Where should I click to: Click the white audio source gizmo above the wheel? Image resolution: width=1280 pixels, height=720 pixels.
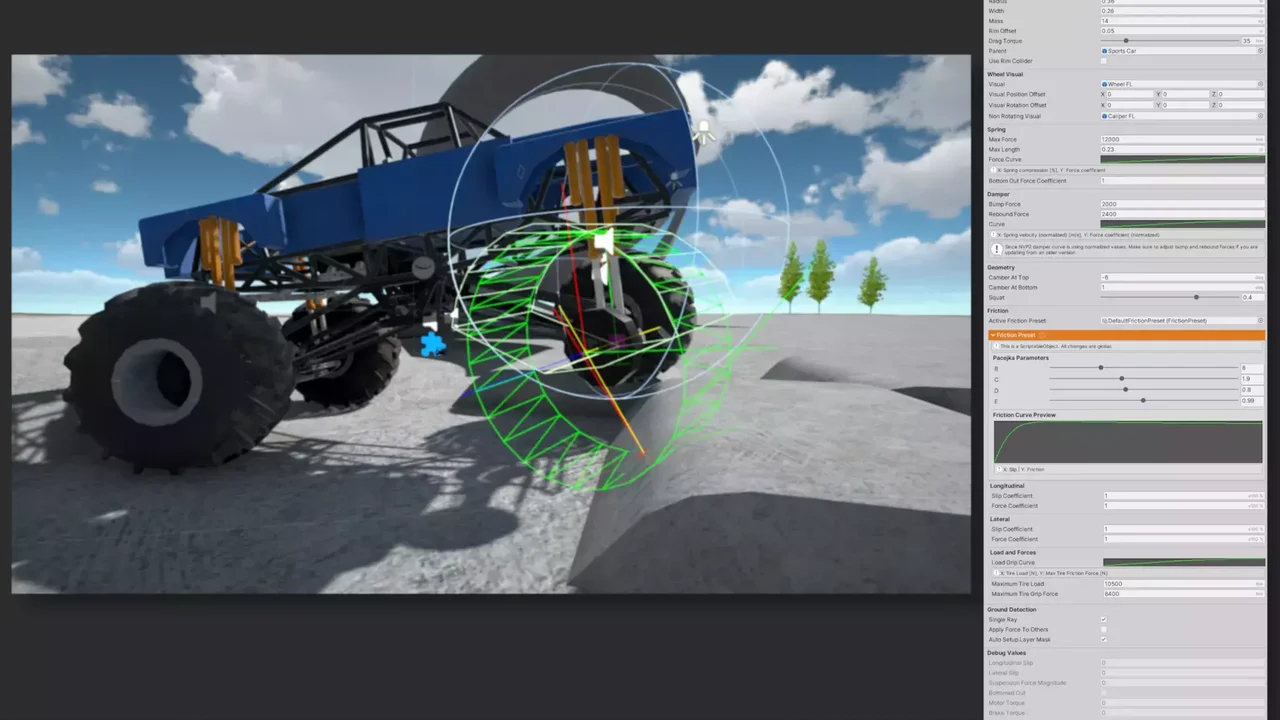pos(604,243)
